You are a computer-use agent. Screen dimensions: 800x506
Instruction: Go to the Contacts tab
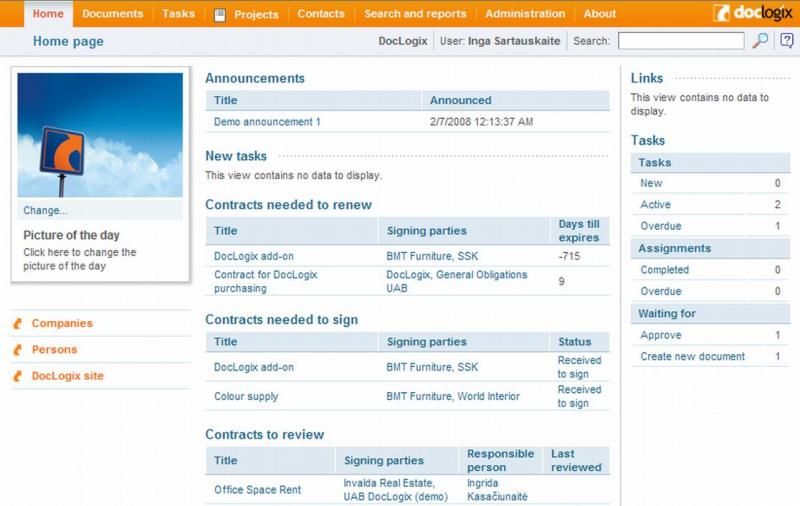tap(321, 14)
